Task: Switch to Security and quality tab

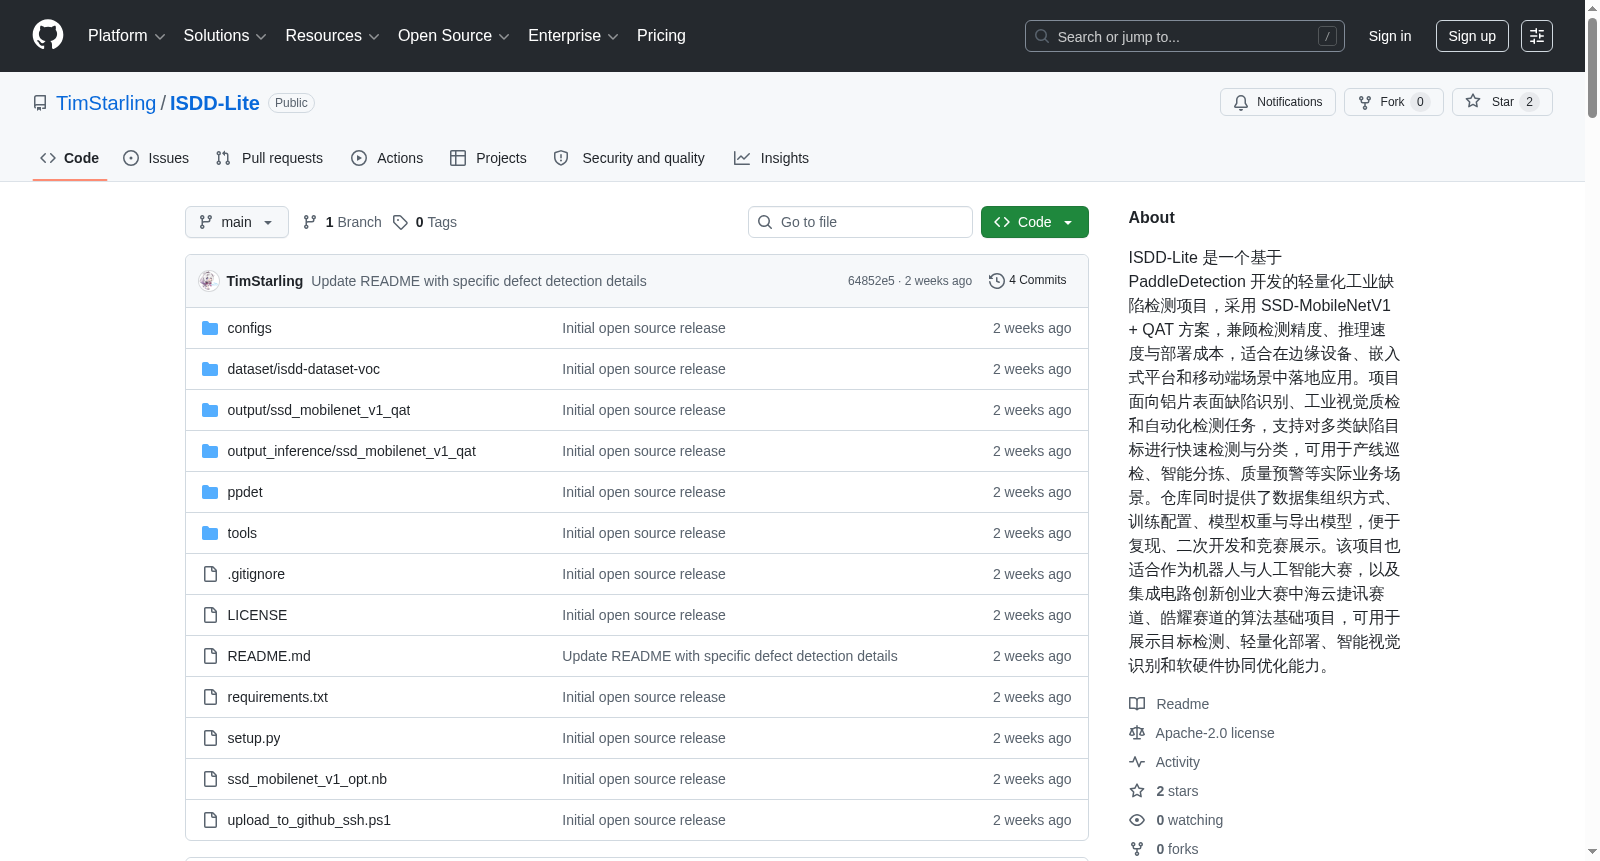Action: (629, 158)
